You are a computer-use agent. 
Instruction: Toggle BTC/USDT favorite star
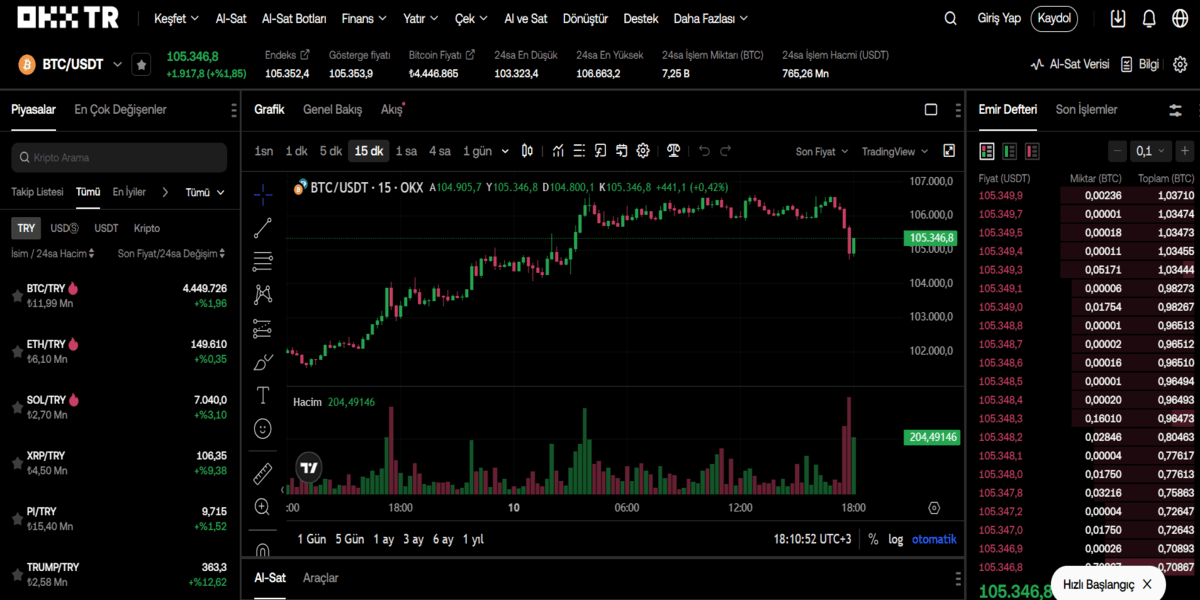point(141,64)
